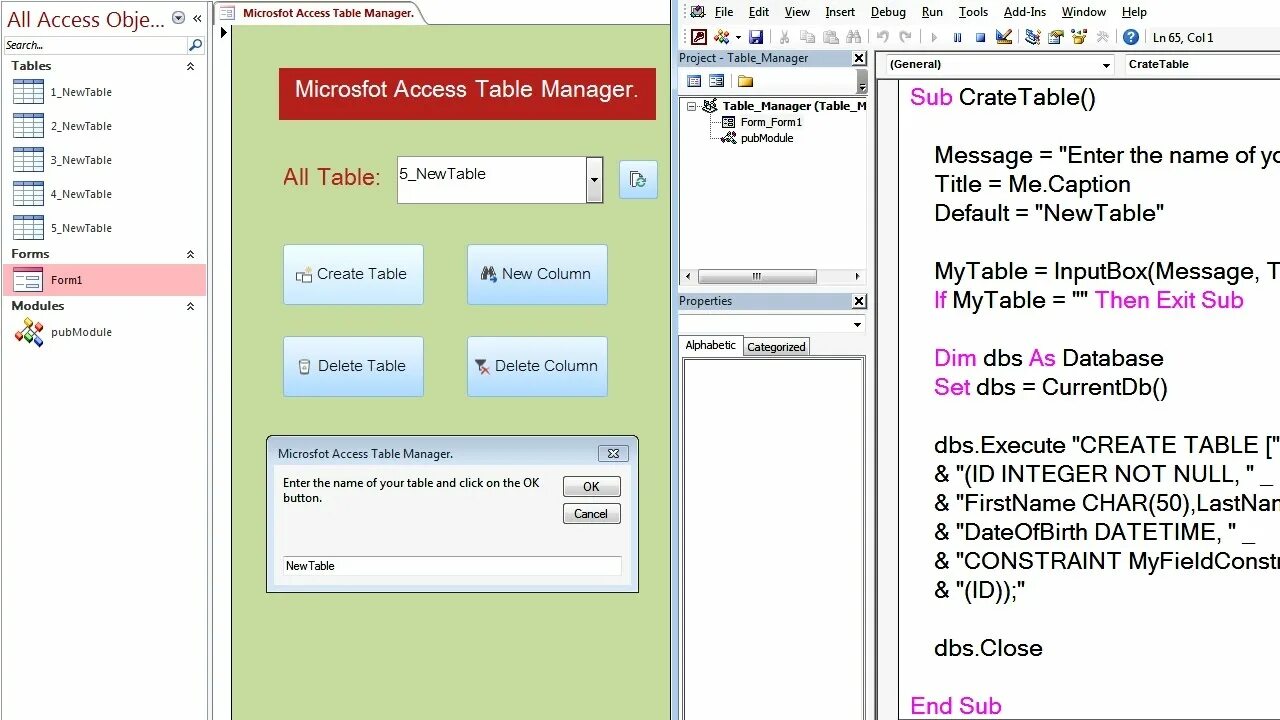Screen dimensions: 1280x720
Task: Click the pubModule icon in navigation pane
Action: point(28,332)
